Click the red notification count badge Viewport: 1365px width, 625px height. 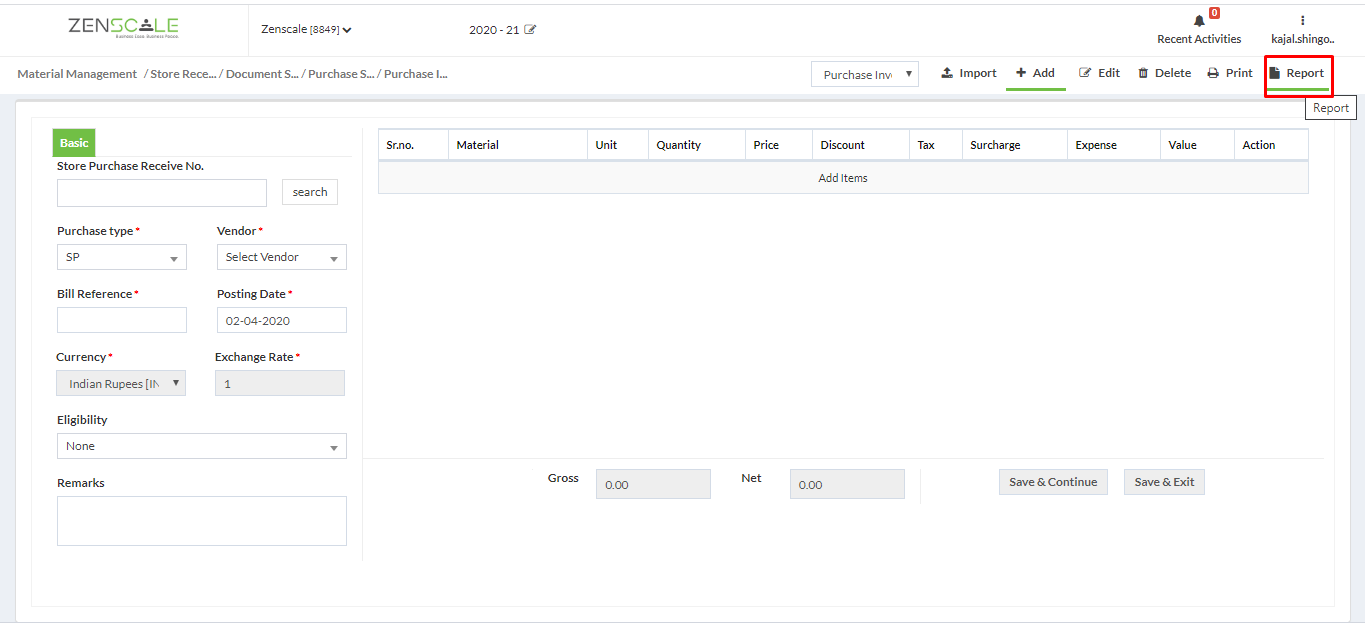pyautogui.click(x=1214, y=13)
